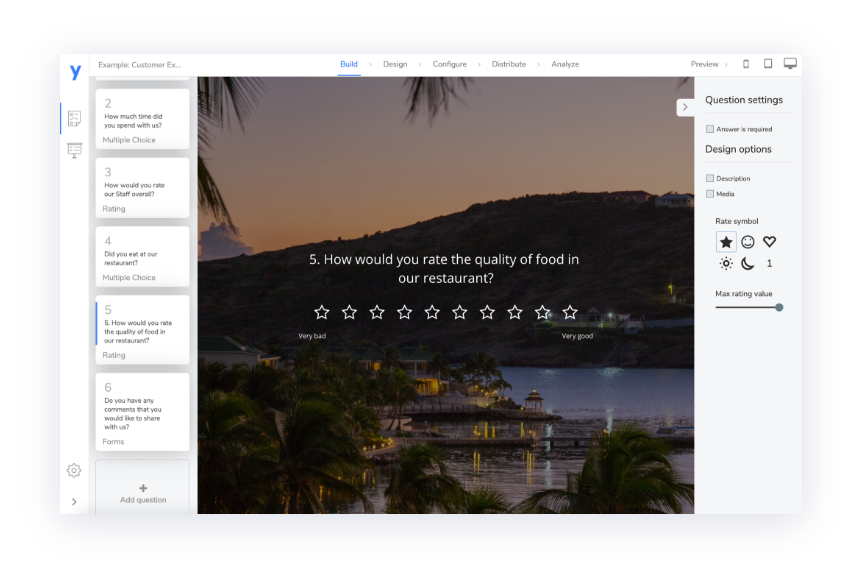
Task: Switch to tablet preview icon
Action: click(x=768, y=64)
